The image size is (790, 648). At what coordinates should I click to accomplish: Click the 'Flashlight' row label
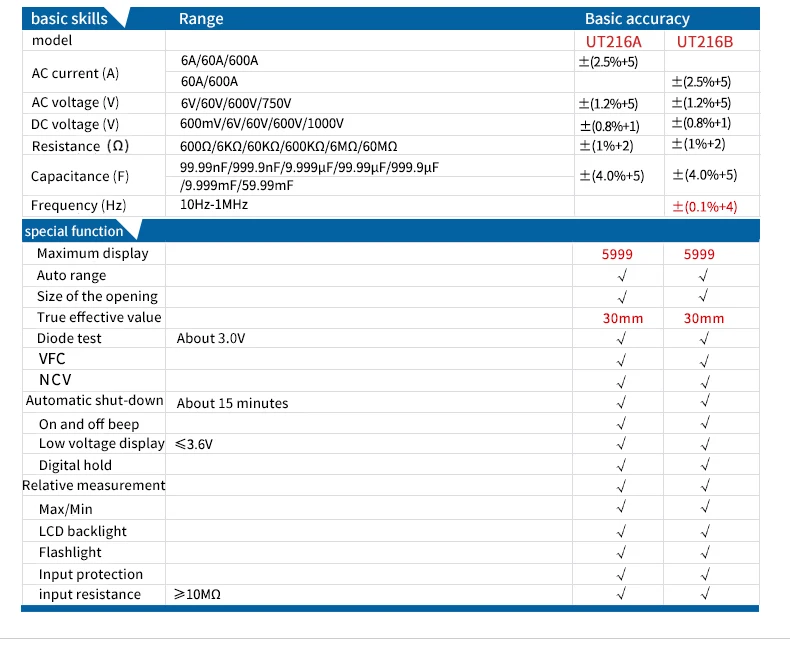(x=70, y=553)
